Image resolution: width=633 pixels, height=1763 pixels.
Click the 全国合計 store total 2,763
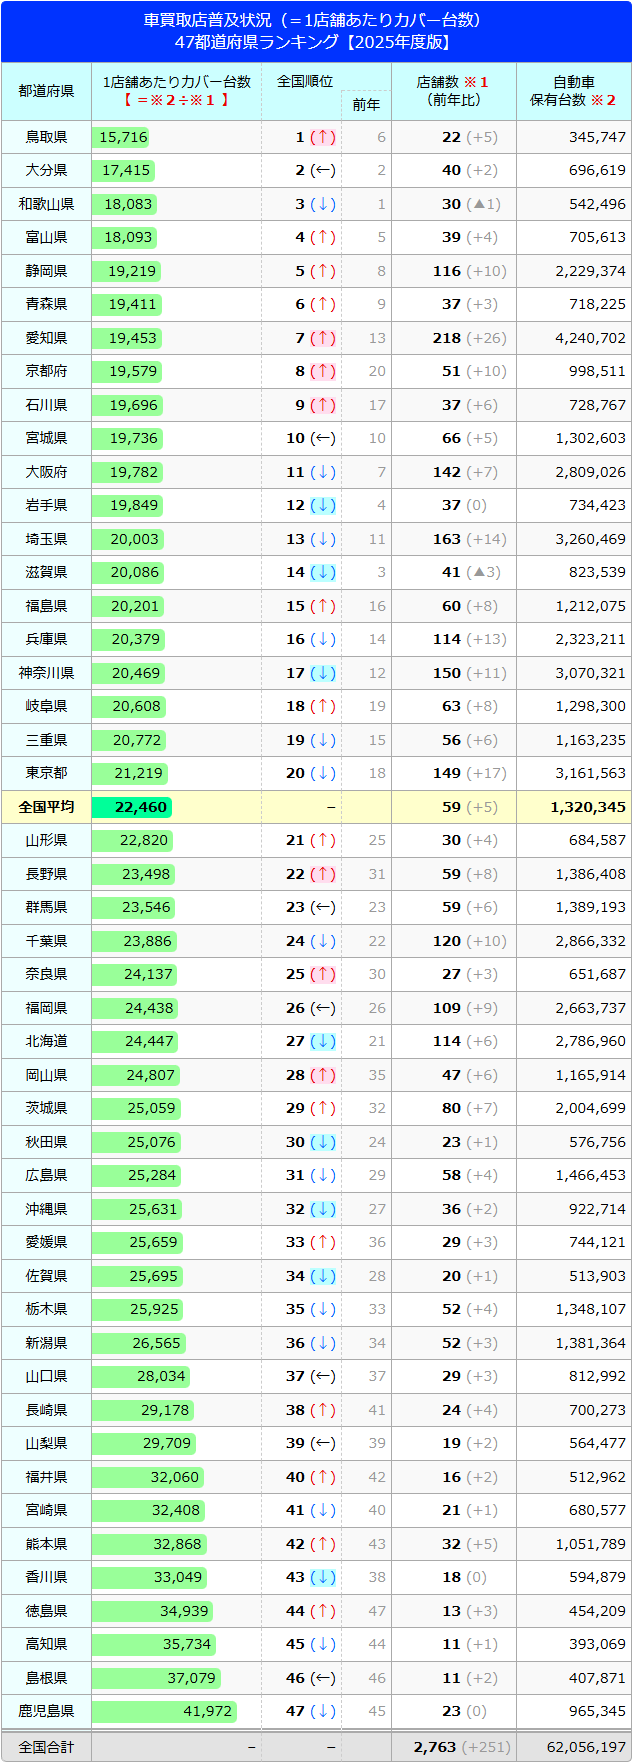coord(435,1747)
